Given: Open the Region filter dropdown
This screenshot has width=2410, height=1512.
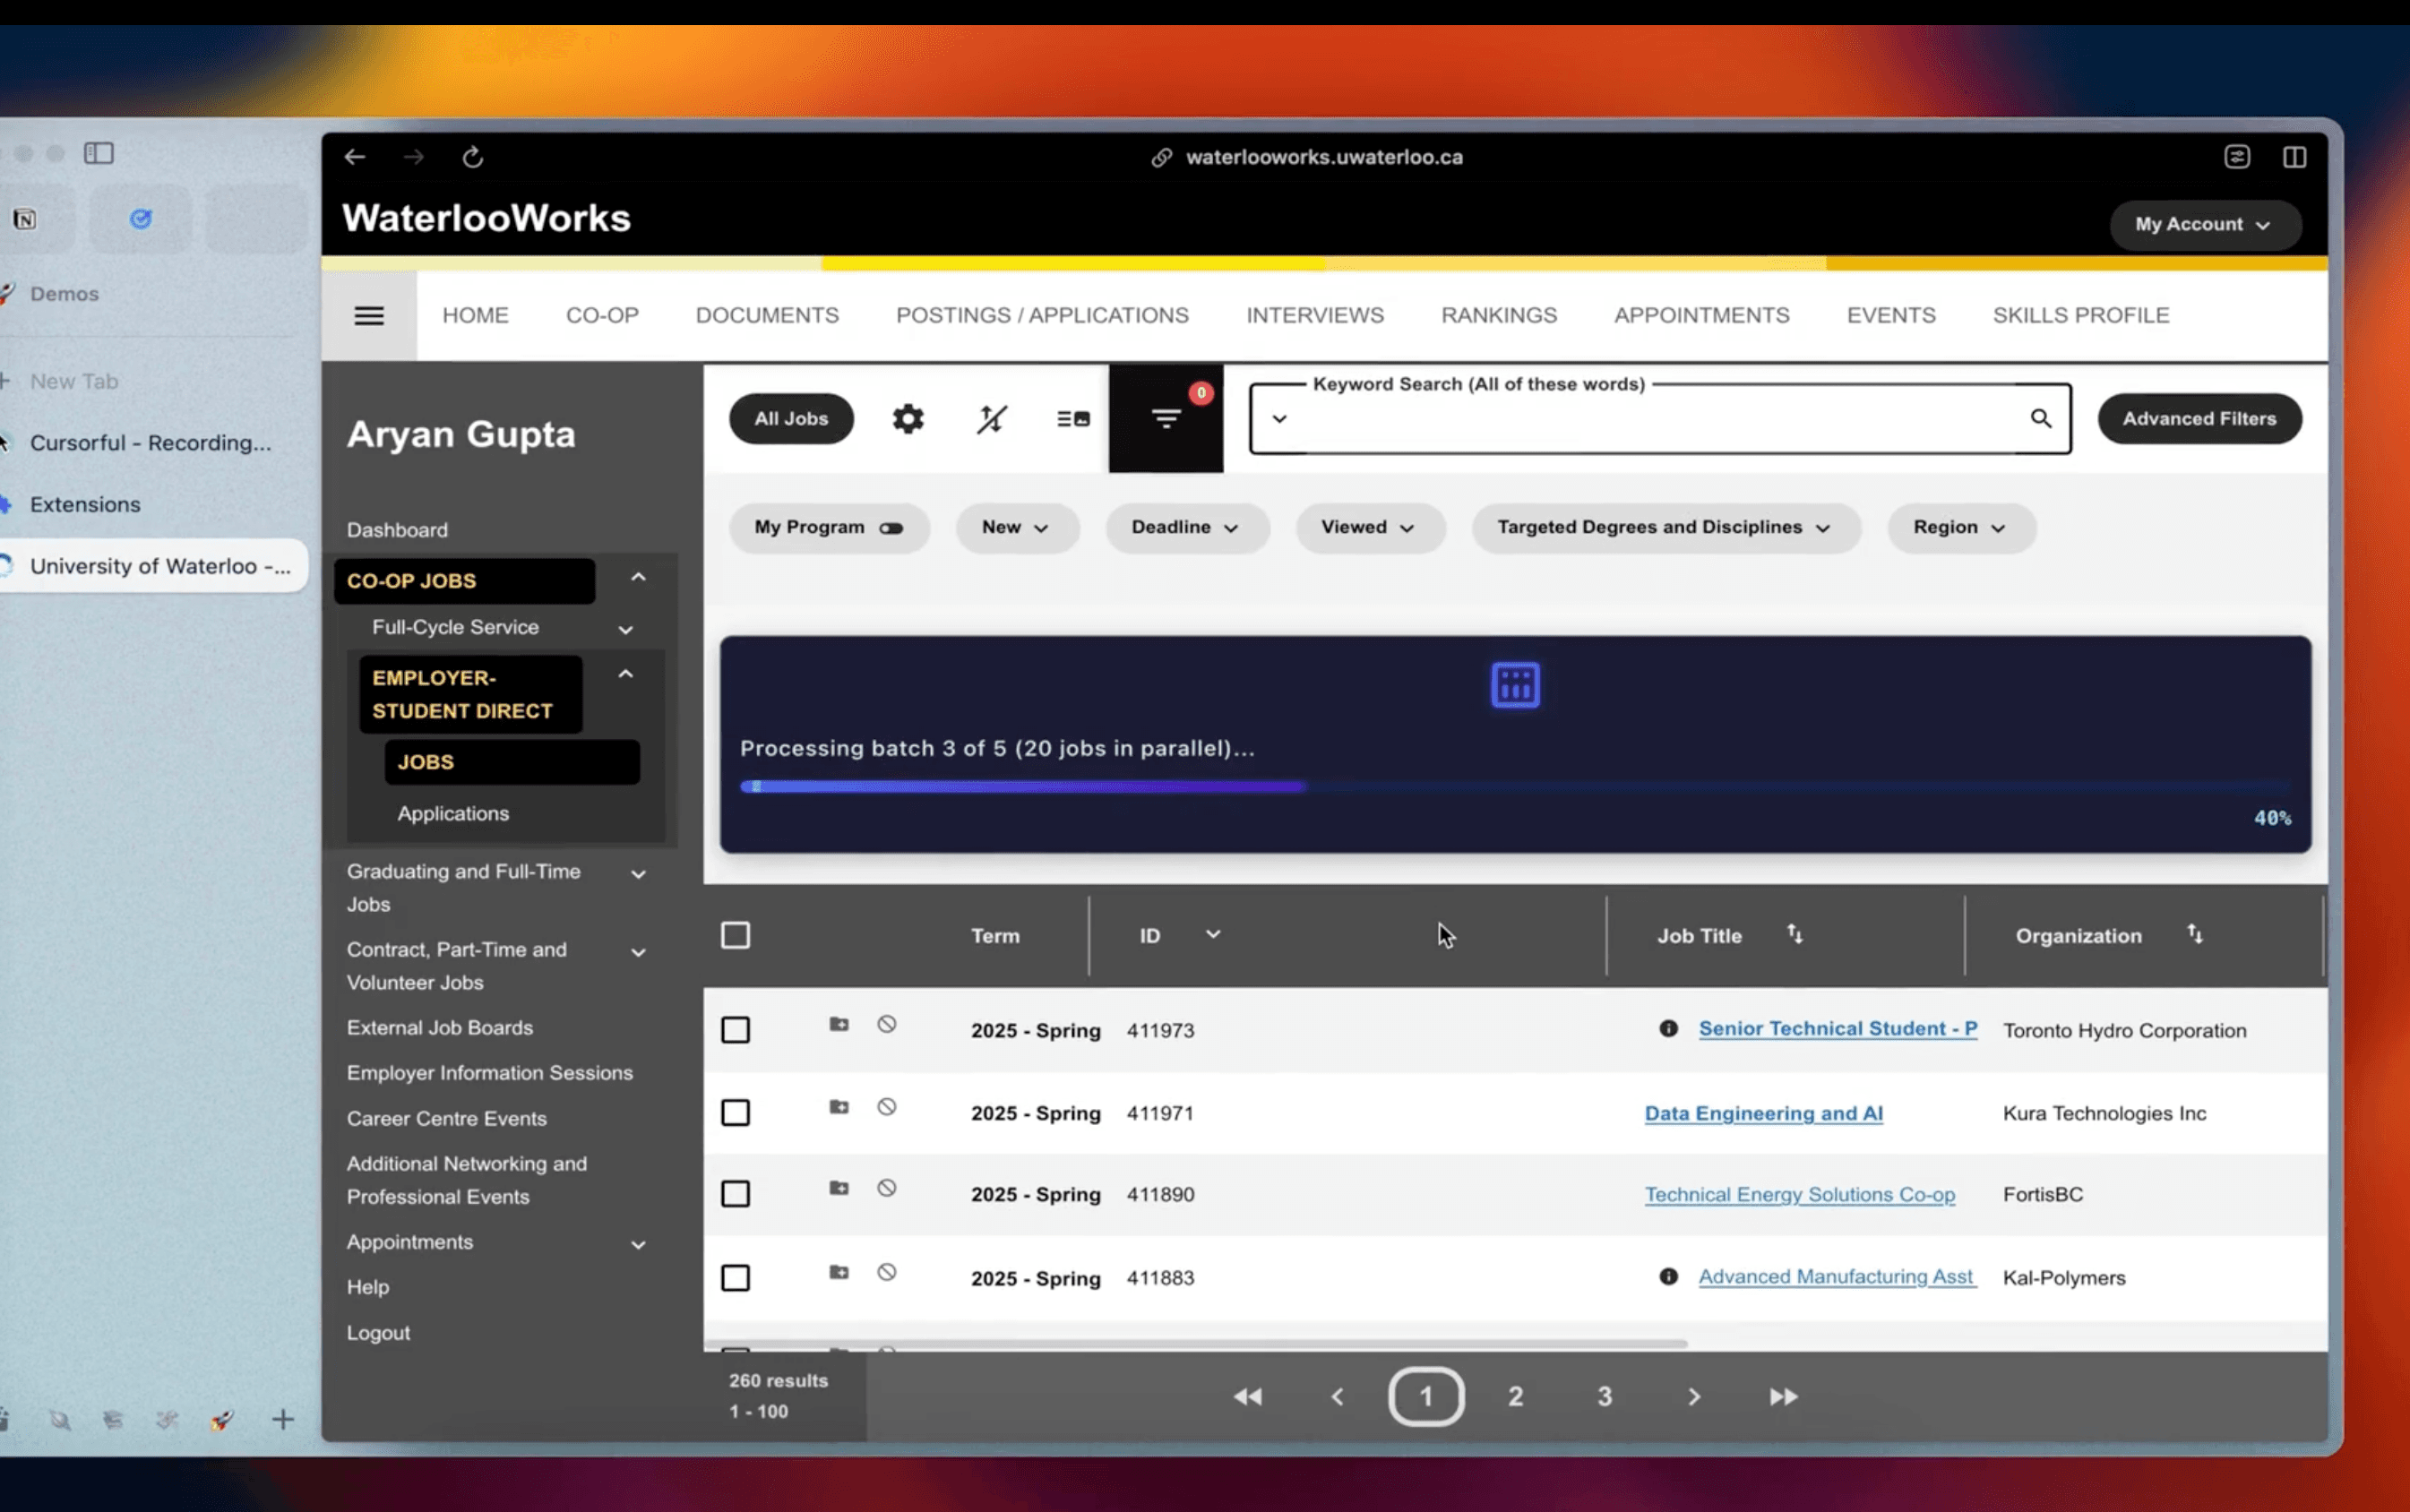Looking at the screenshot, I should 1960,528.
